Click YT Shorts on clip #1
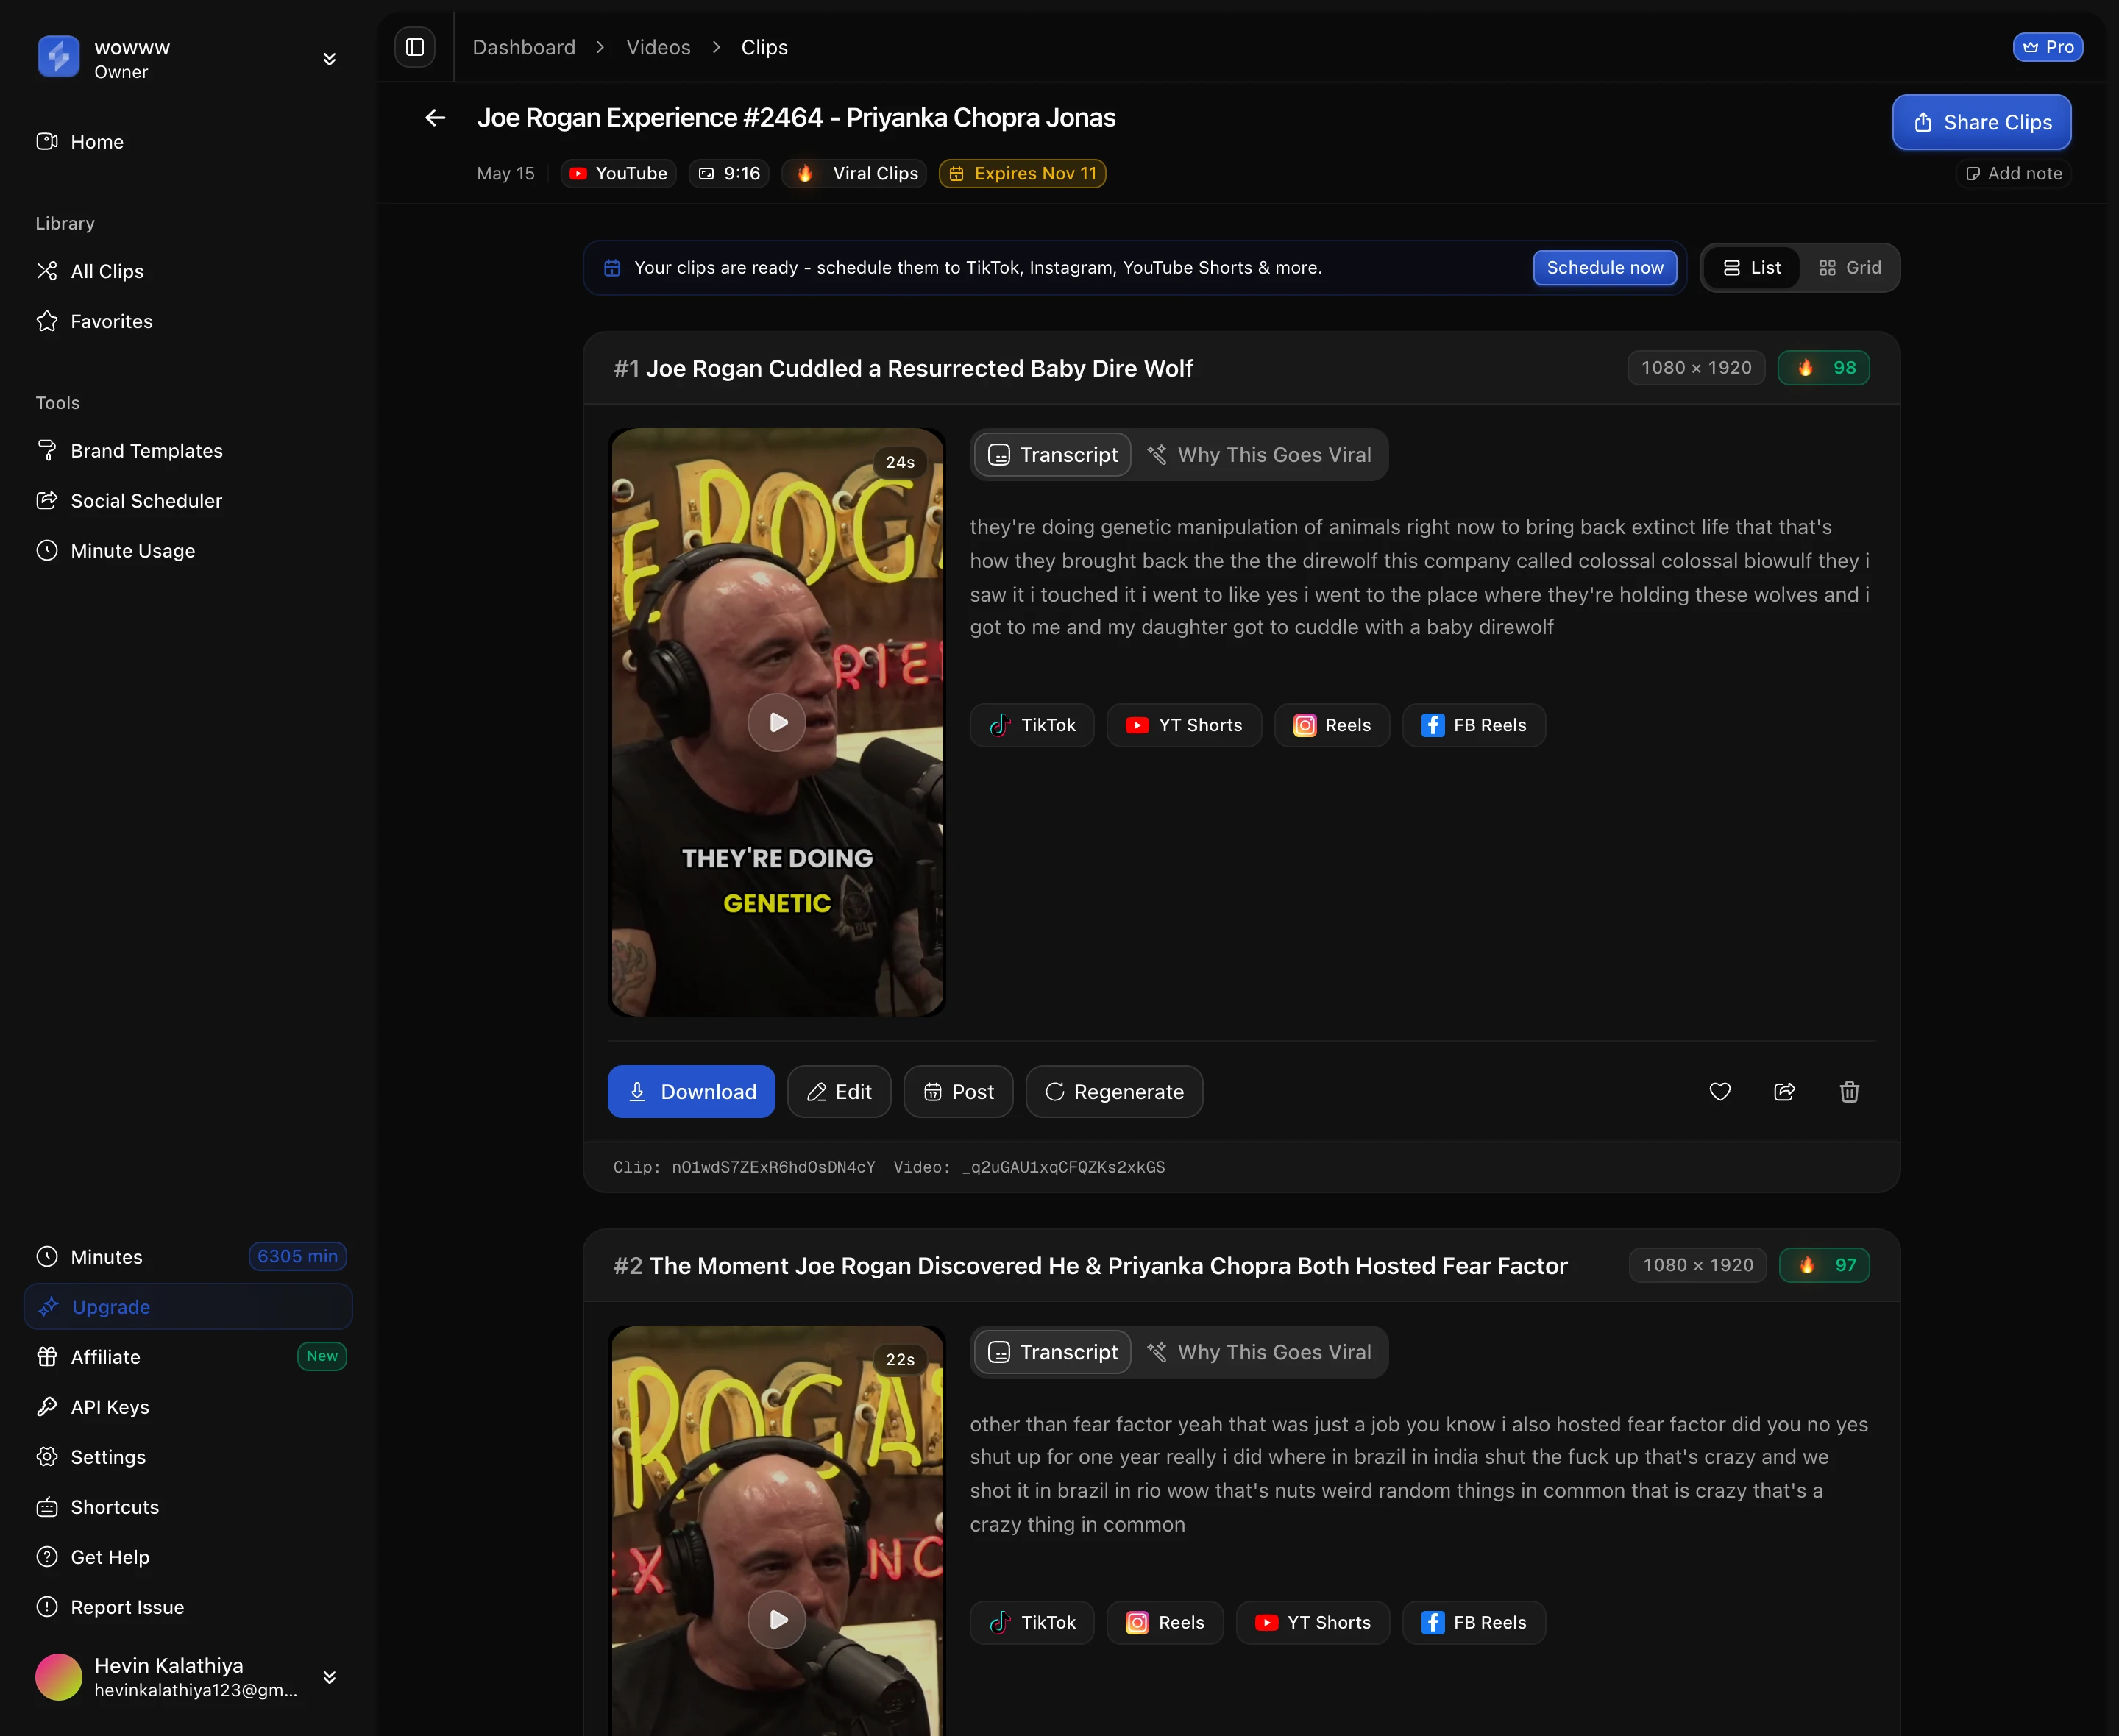 pyautogui.click(x=1184, y=725)
